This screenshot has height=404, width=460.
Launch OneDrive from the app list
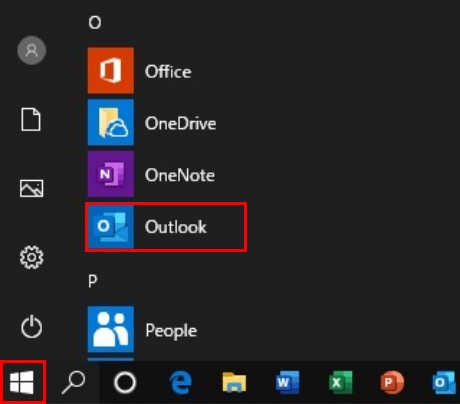[111, 122]
